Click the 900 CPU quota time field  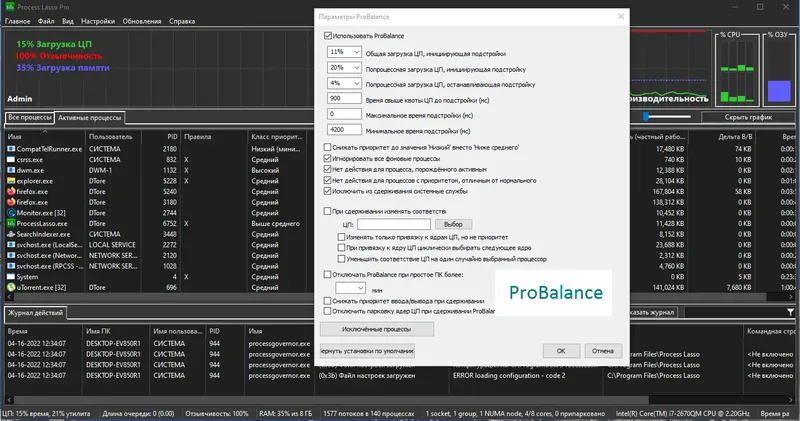(x=344, y=98)
